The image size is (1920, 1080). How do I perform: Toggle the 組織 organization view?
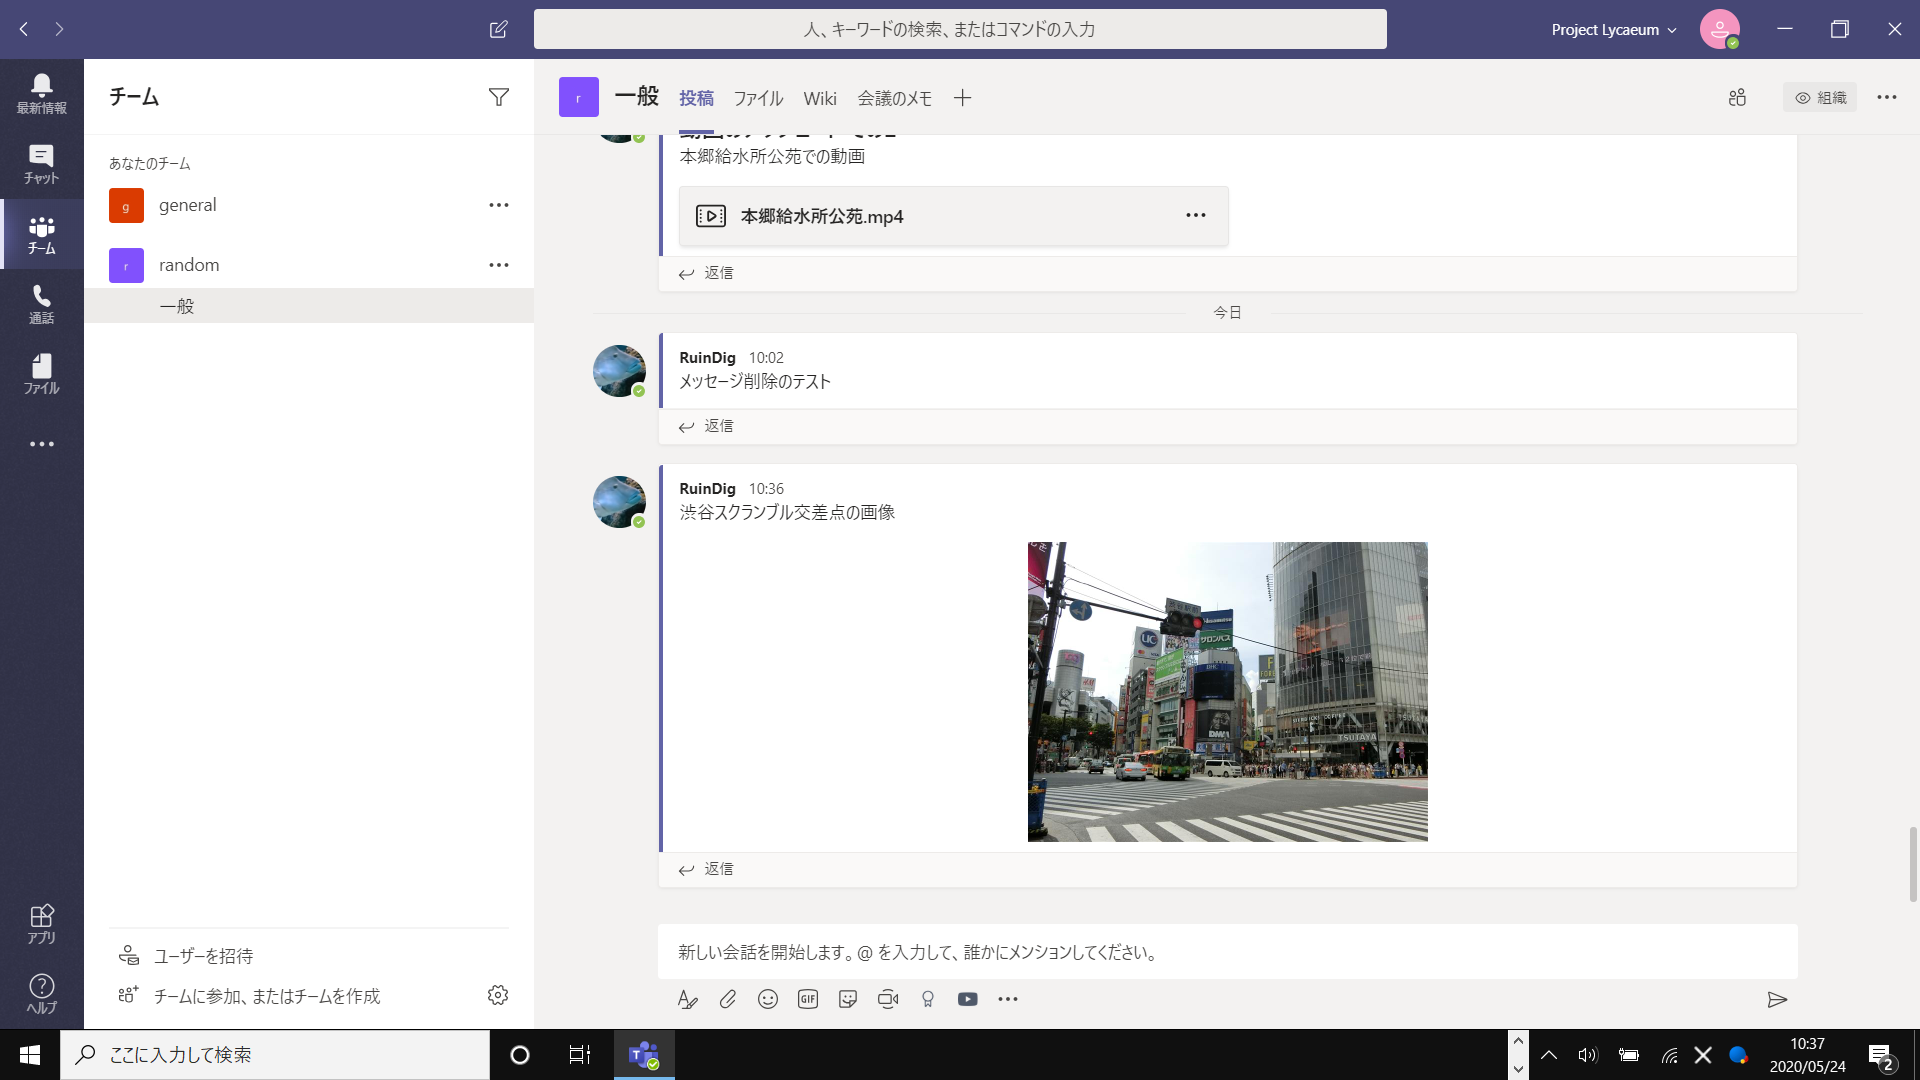(x=1820, y=97)
